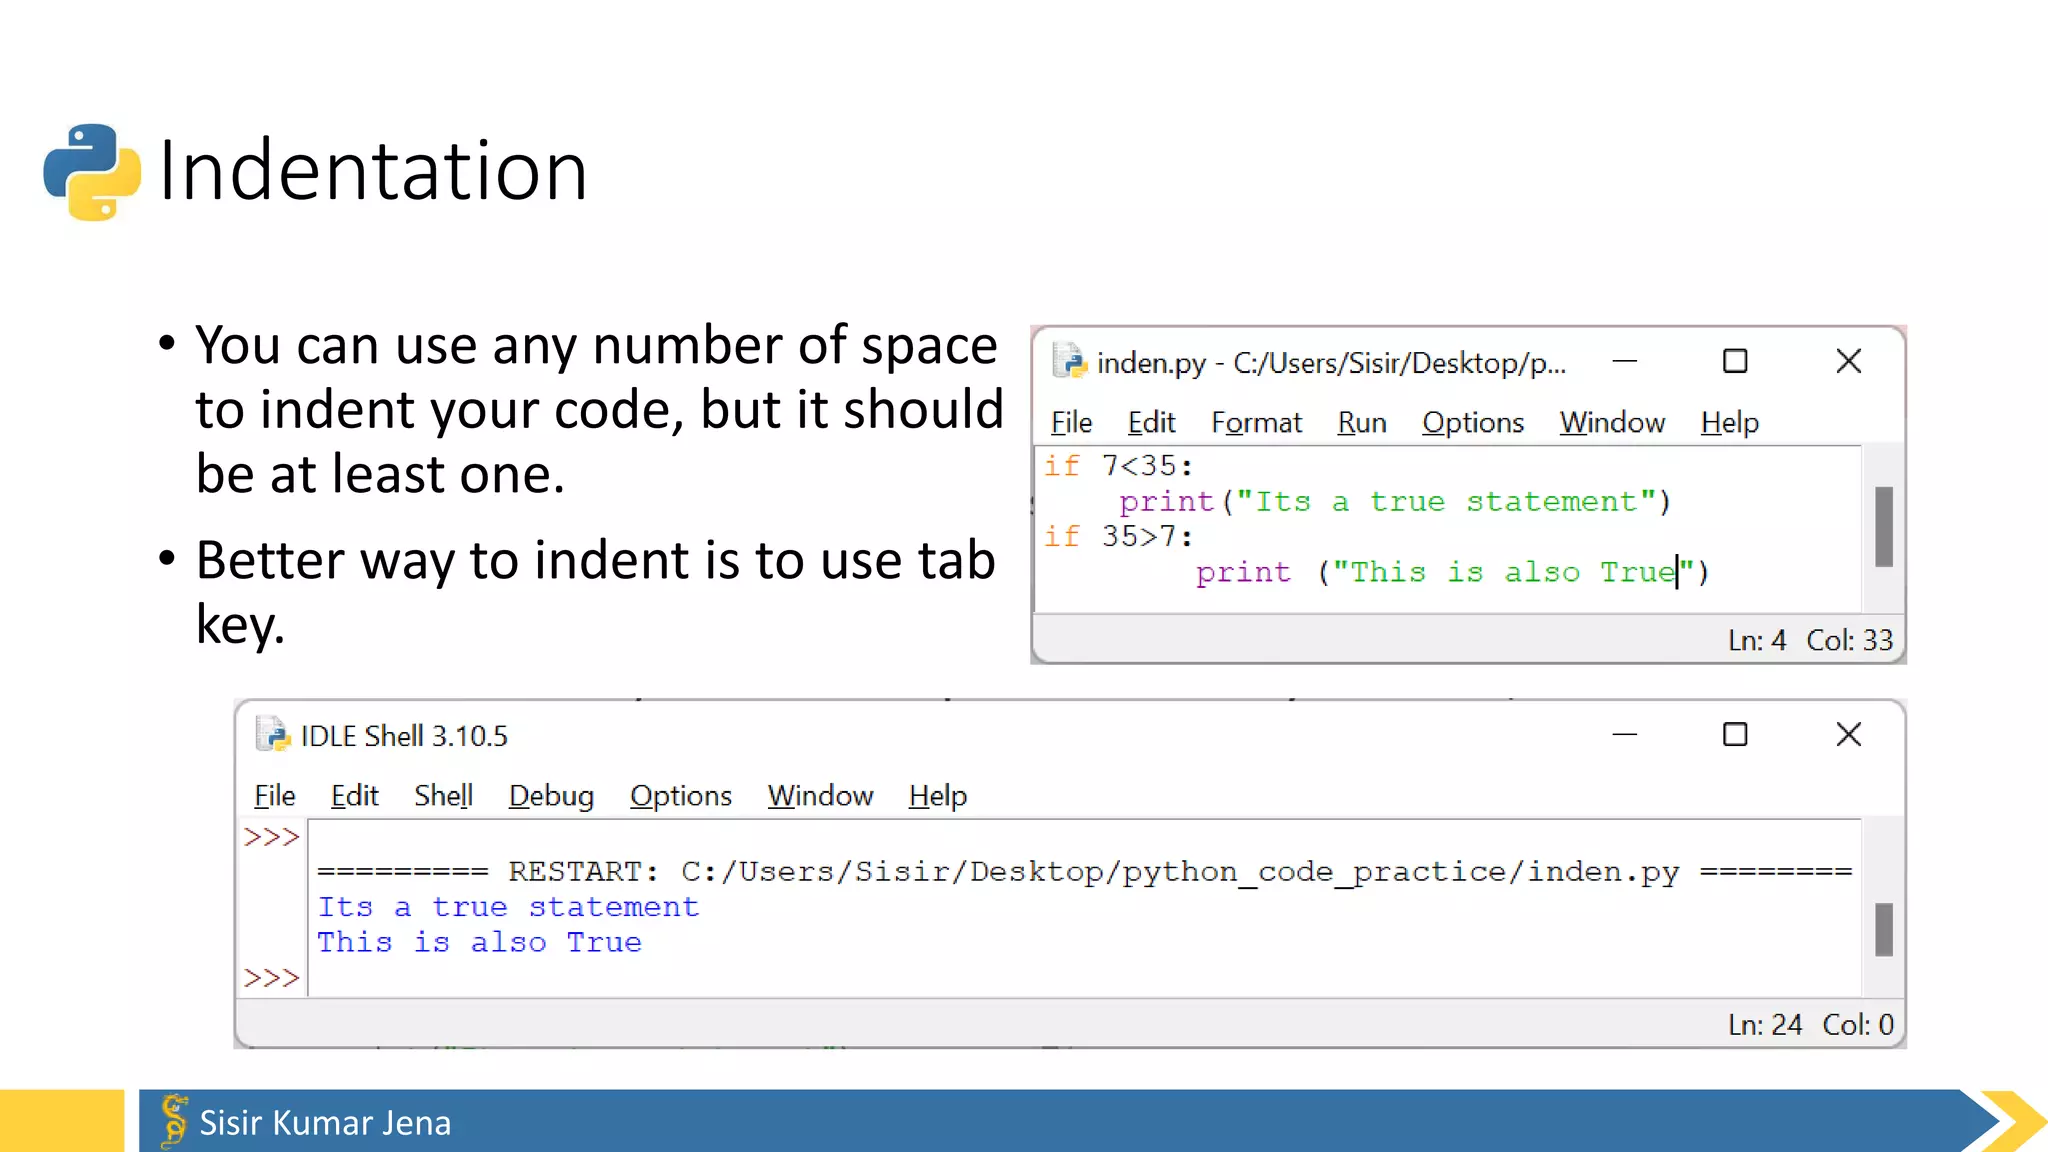The height and width of the screenshot is (1152, 2048).
Task: Click the IDLE Shell title bar icon
Action: [x=272, y=735]
